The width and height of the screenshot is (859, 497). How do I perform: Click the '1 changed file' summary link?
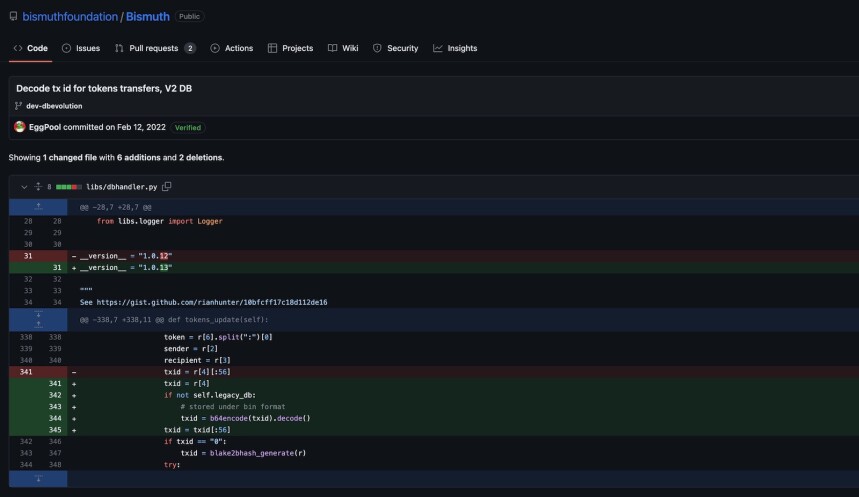pyautogui.click(x=70, y=157)
